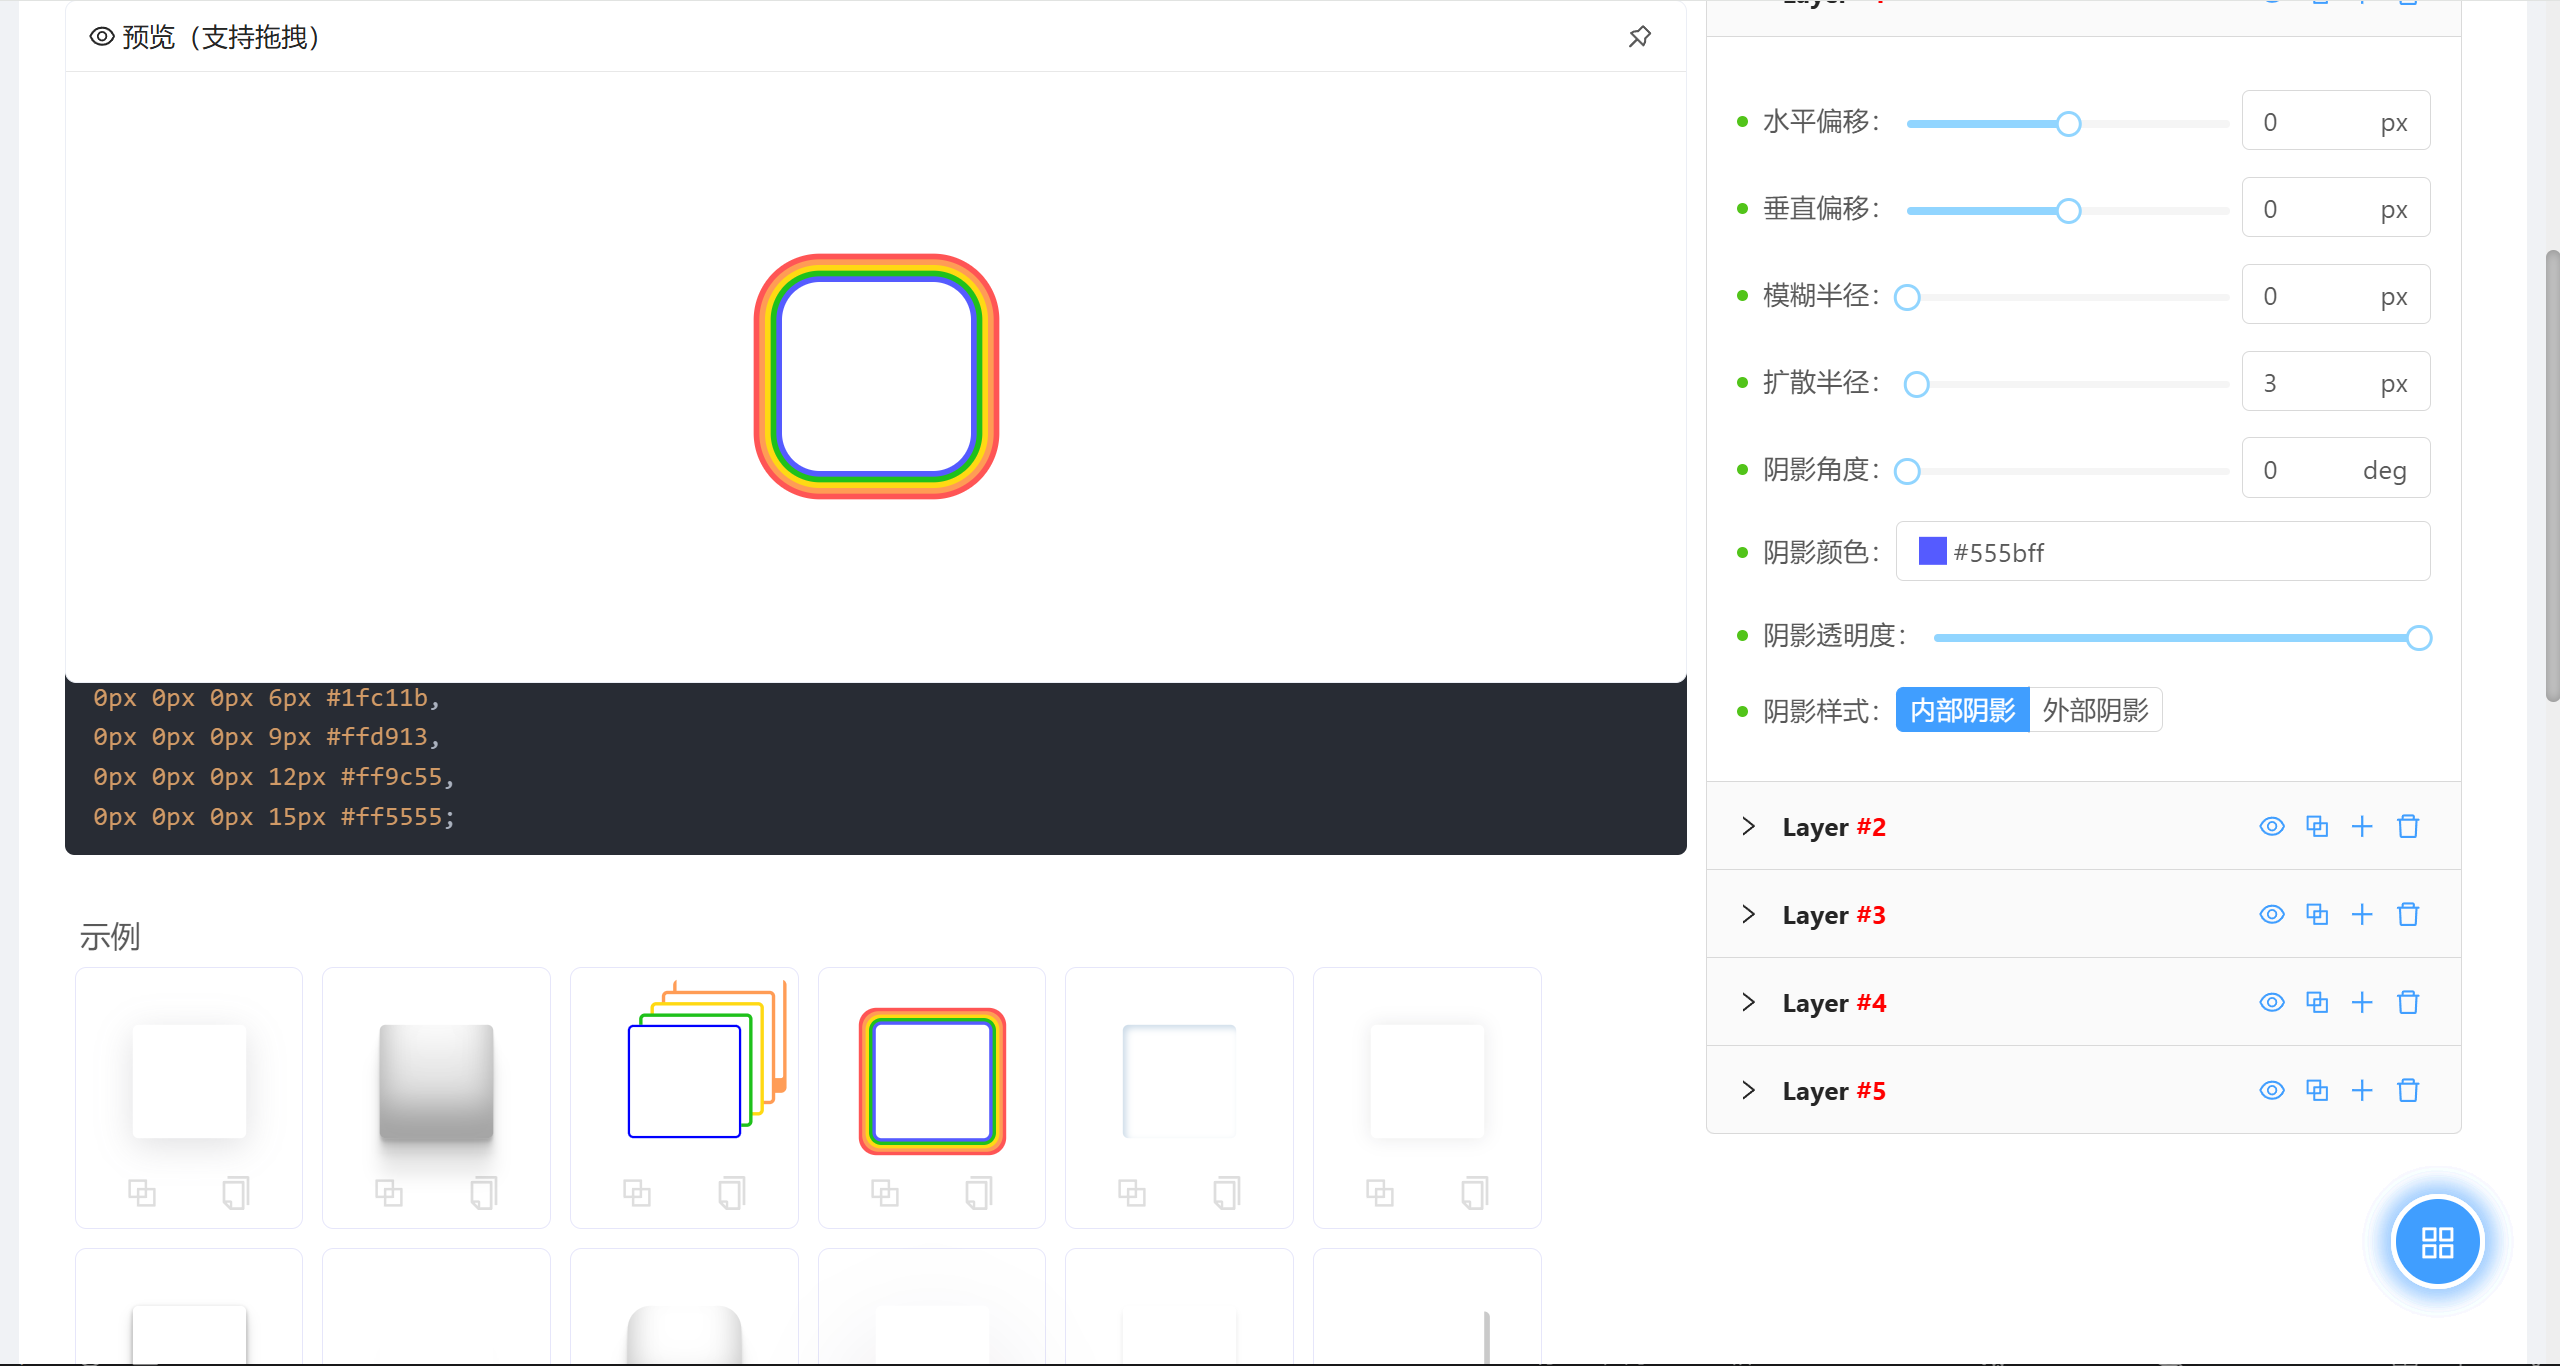Duplicate Layer #4 with copy icon
Viewport: 2560px width, 1366px height.
[x=2317, y=1002]
